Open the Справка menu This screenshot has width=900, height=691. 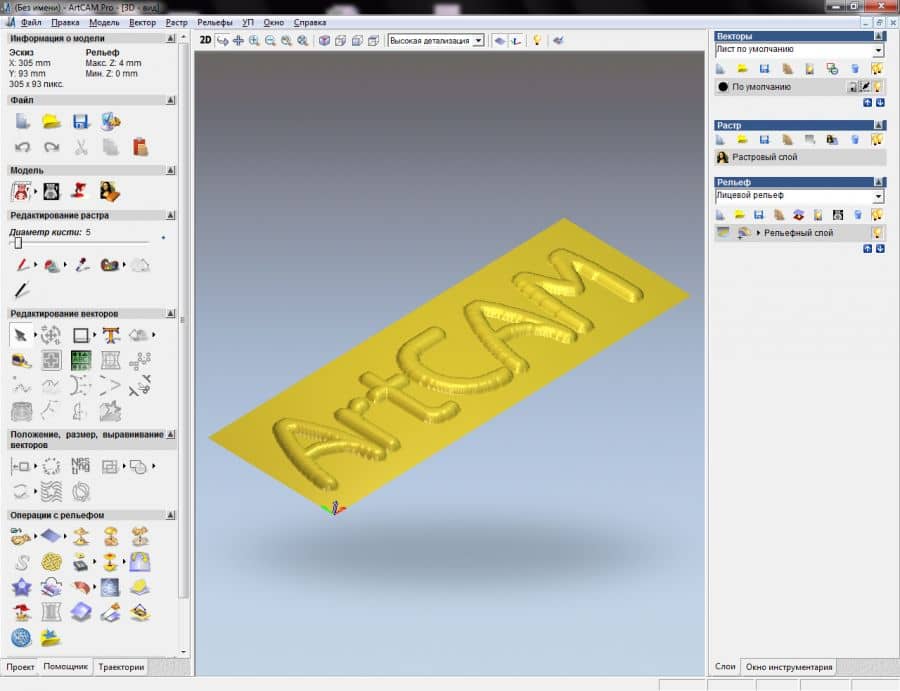(x=310, y=22)
